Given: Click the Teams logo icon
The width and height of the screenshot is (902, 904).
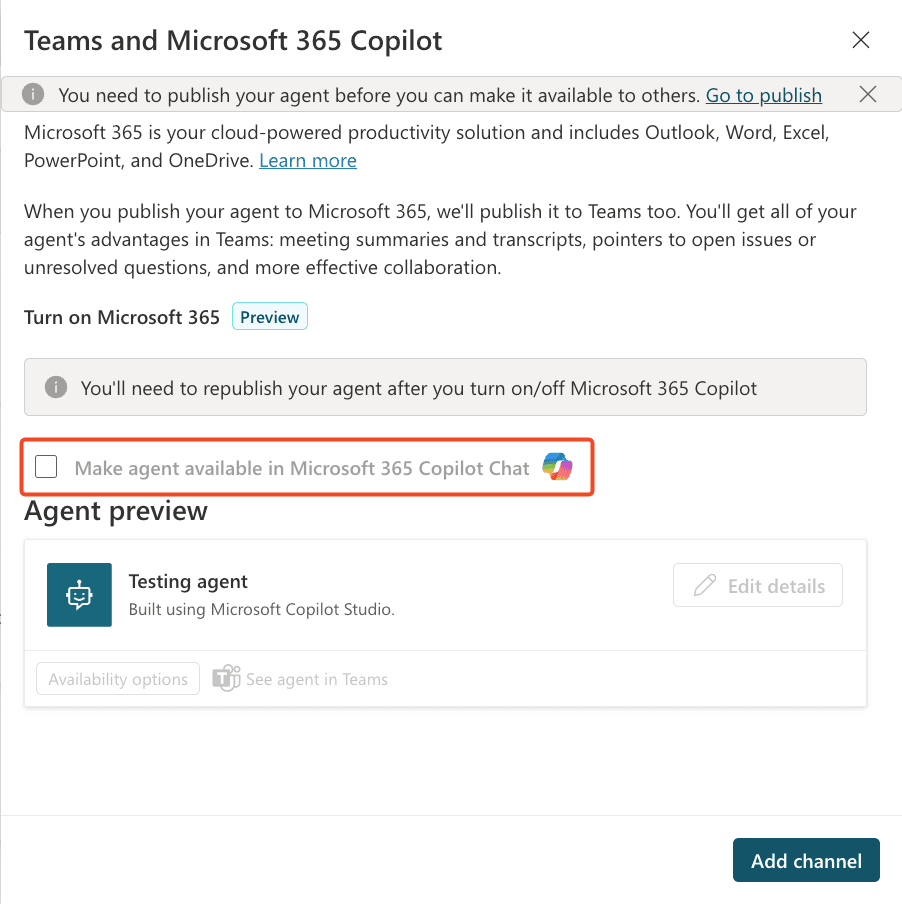Looking at the screenshot, I should tap(226, 679).
